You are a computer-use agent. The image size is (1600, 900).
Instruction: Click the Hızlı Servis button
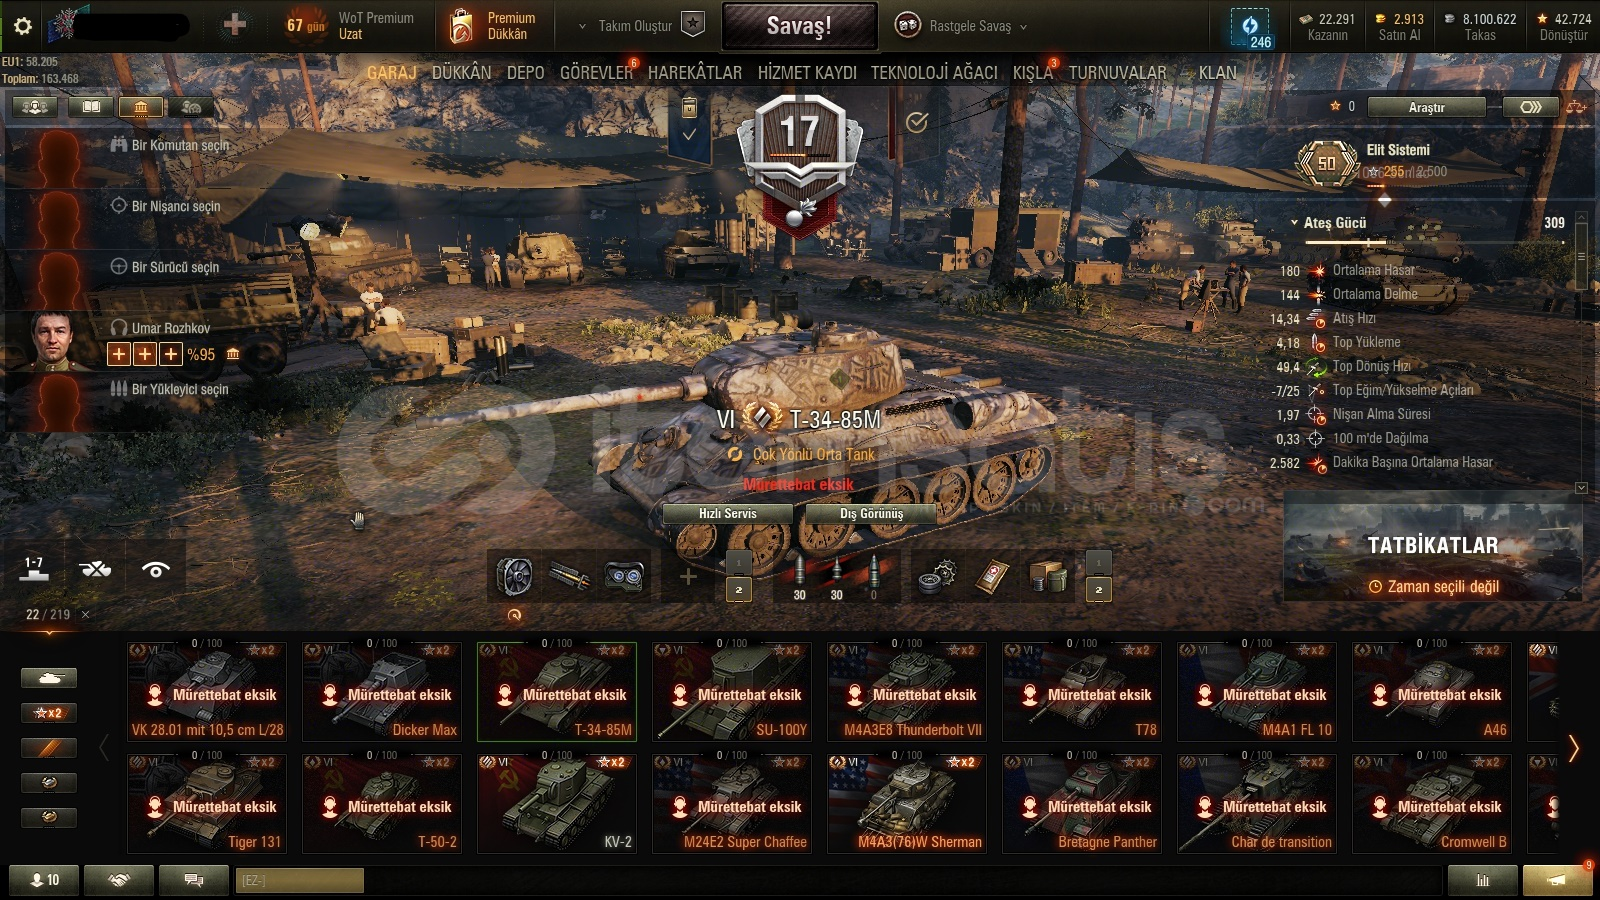point(727,514)
